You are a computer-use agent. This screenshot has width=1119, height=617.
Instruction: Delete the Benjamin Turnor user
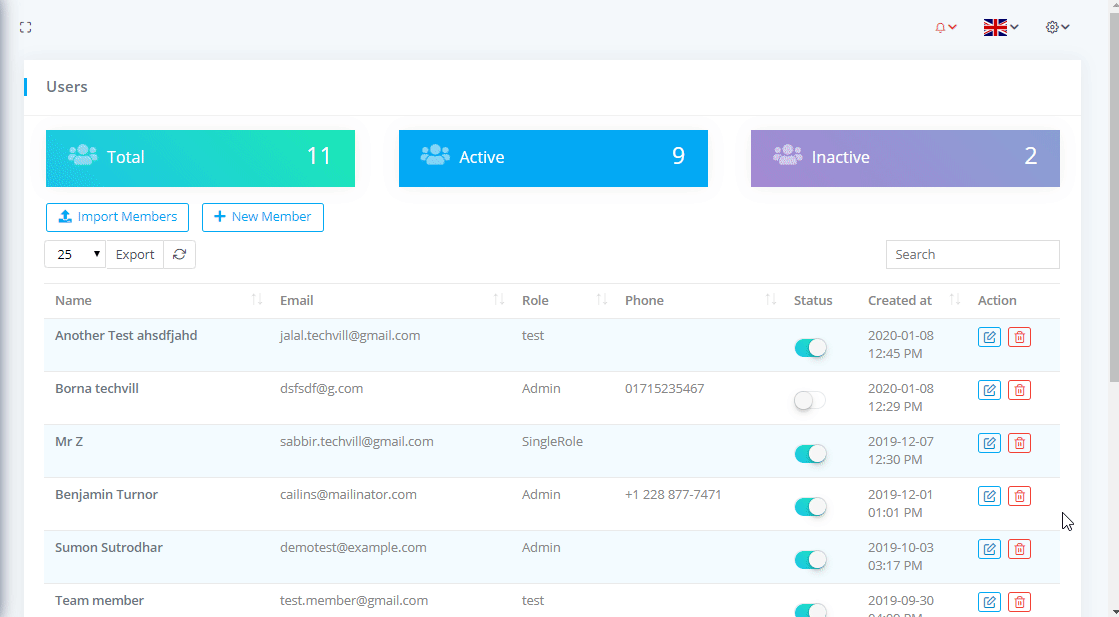1019,496
